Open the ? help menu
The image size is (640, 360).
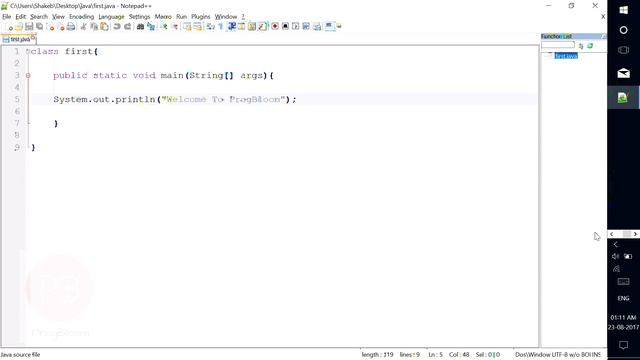(243, 17)
